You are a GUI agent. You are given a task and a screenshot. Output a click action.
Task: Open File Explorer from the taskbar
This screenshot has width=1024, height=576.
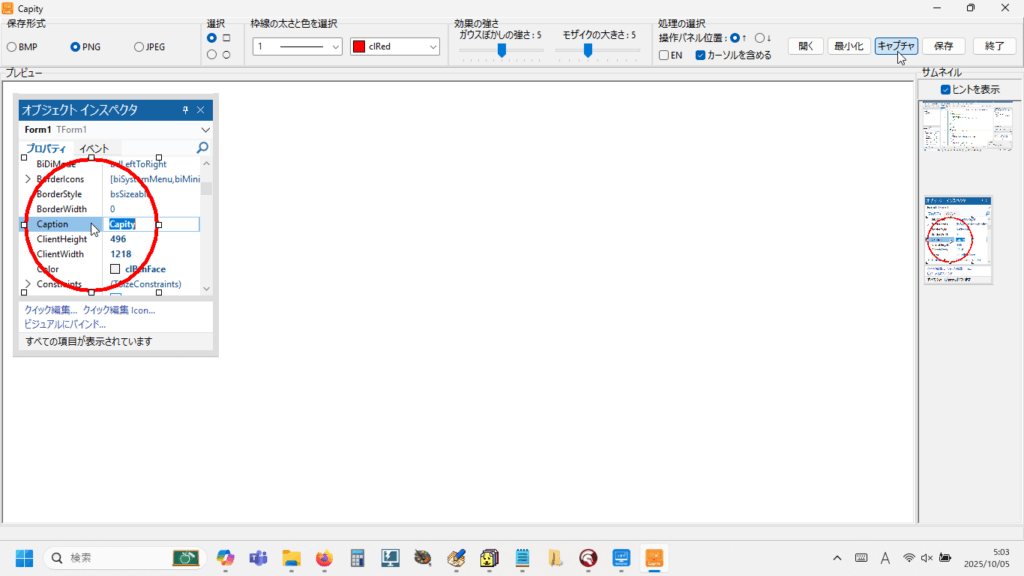(x=291, y=558)
